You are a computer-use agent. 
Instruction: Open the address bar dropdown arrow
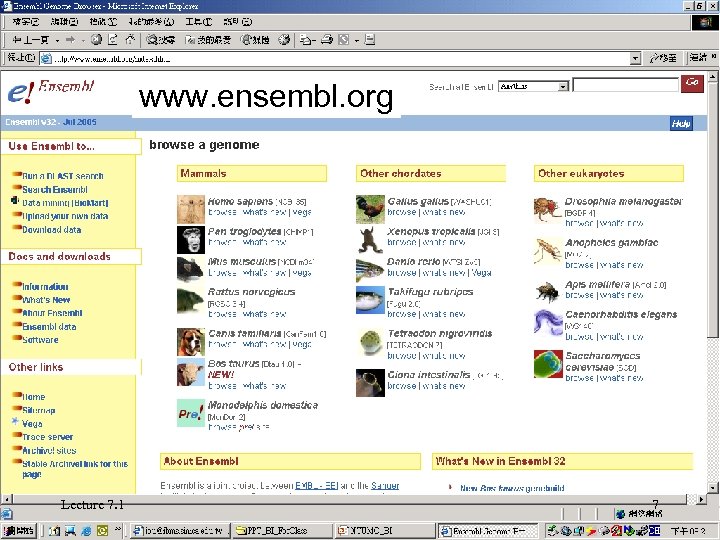[x=635, y=58]
